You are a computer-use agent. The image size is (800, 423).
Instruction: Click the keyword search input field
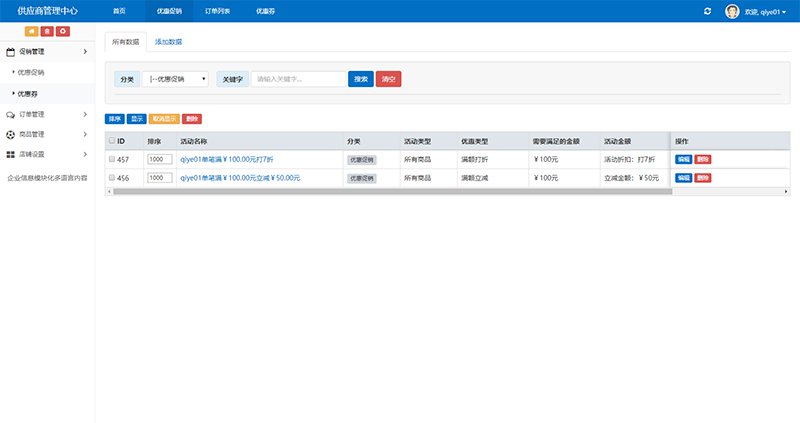point(298,79)
